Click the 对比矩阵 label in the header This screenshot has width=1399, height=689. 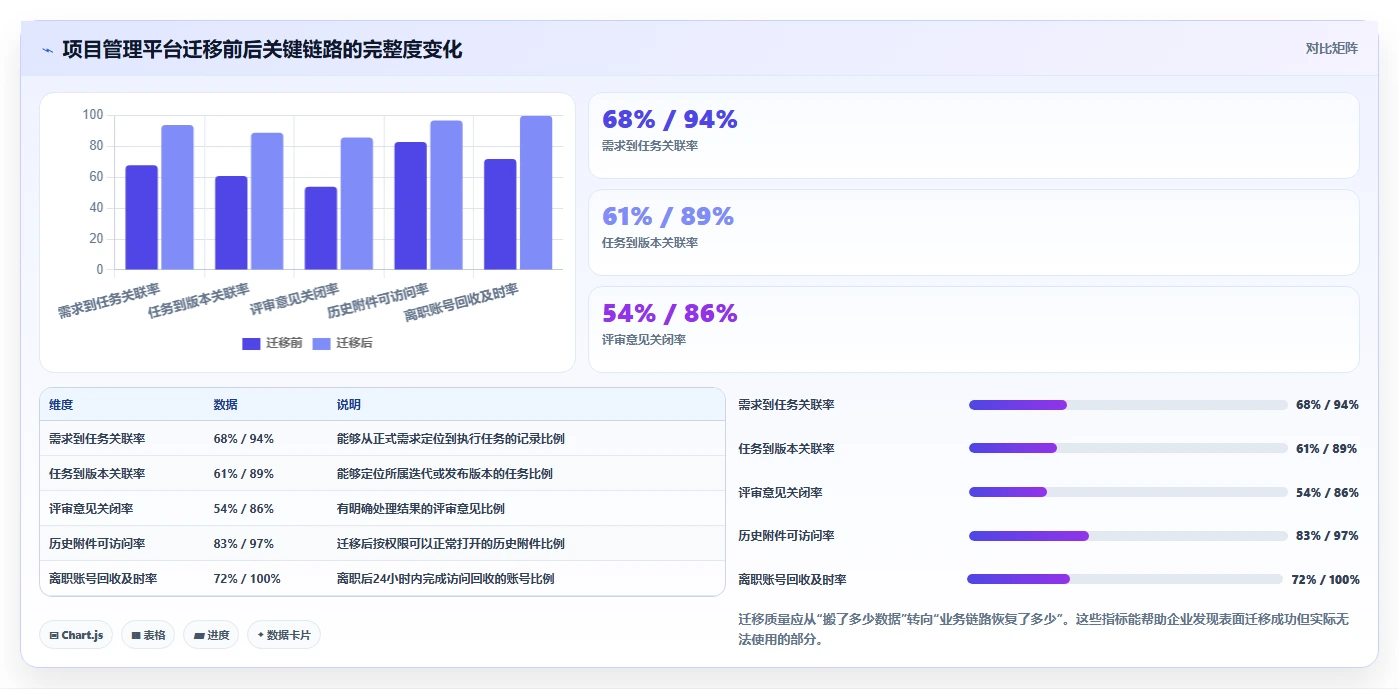[x=1331, y=48]
